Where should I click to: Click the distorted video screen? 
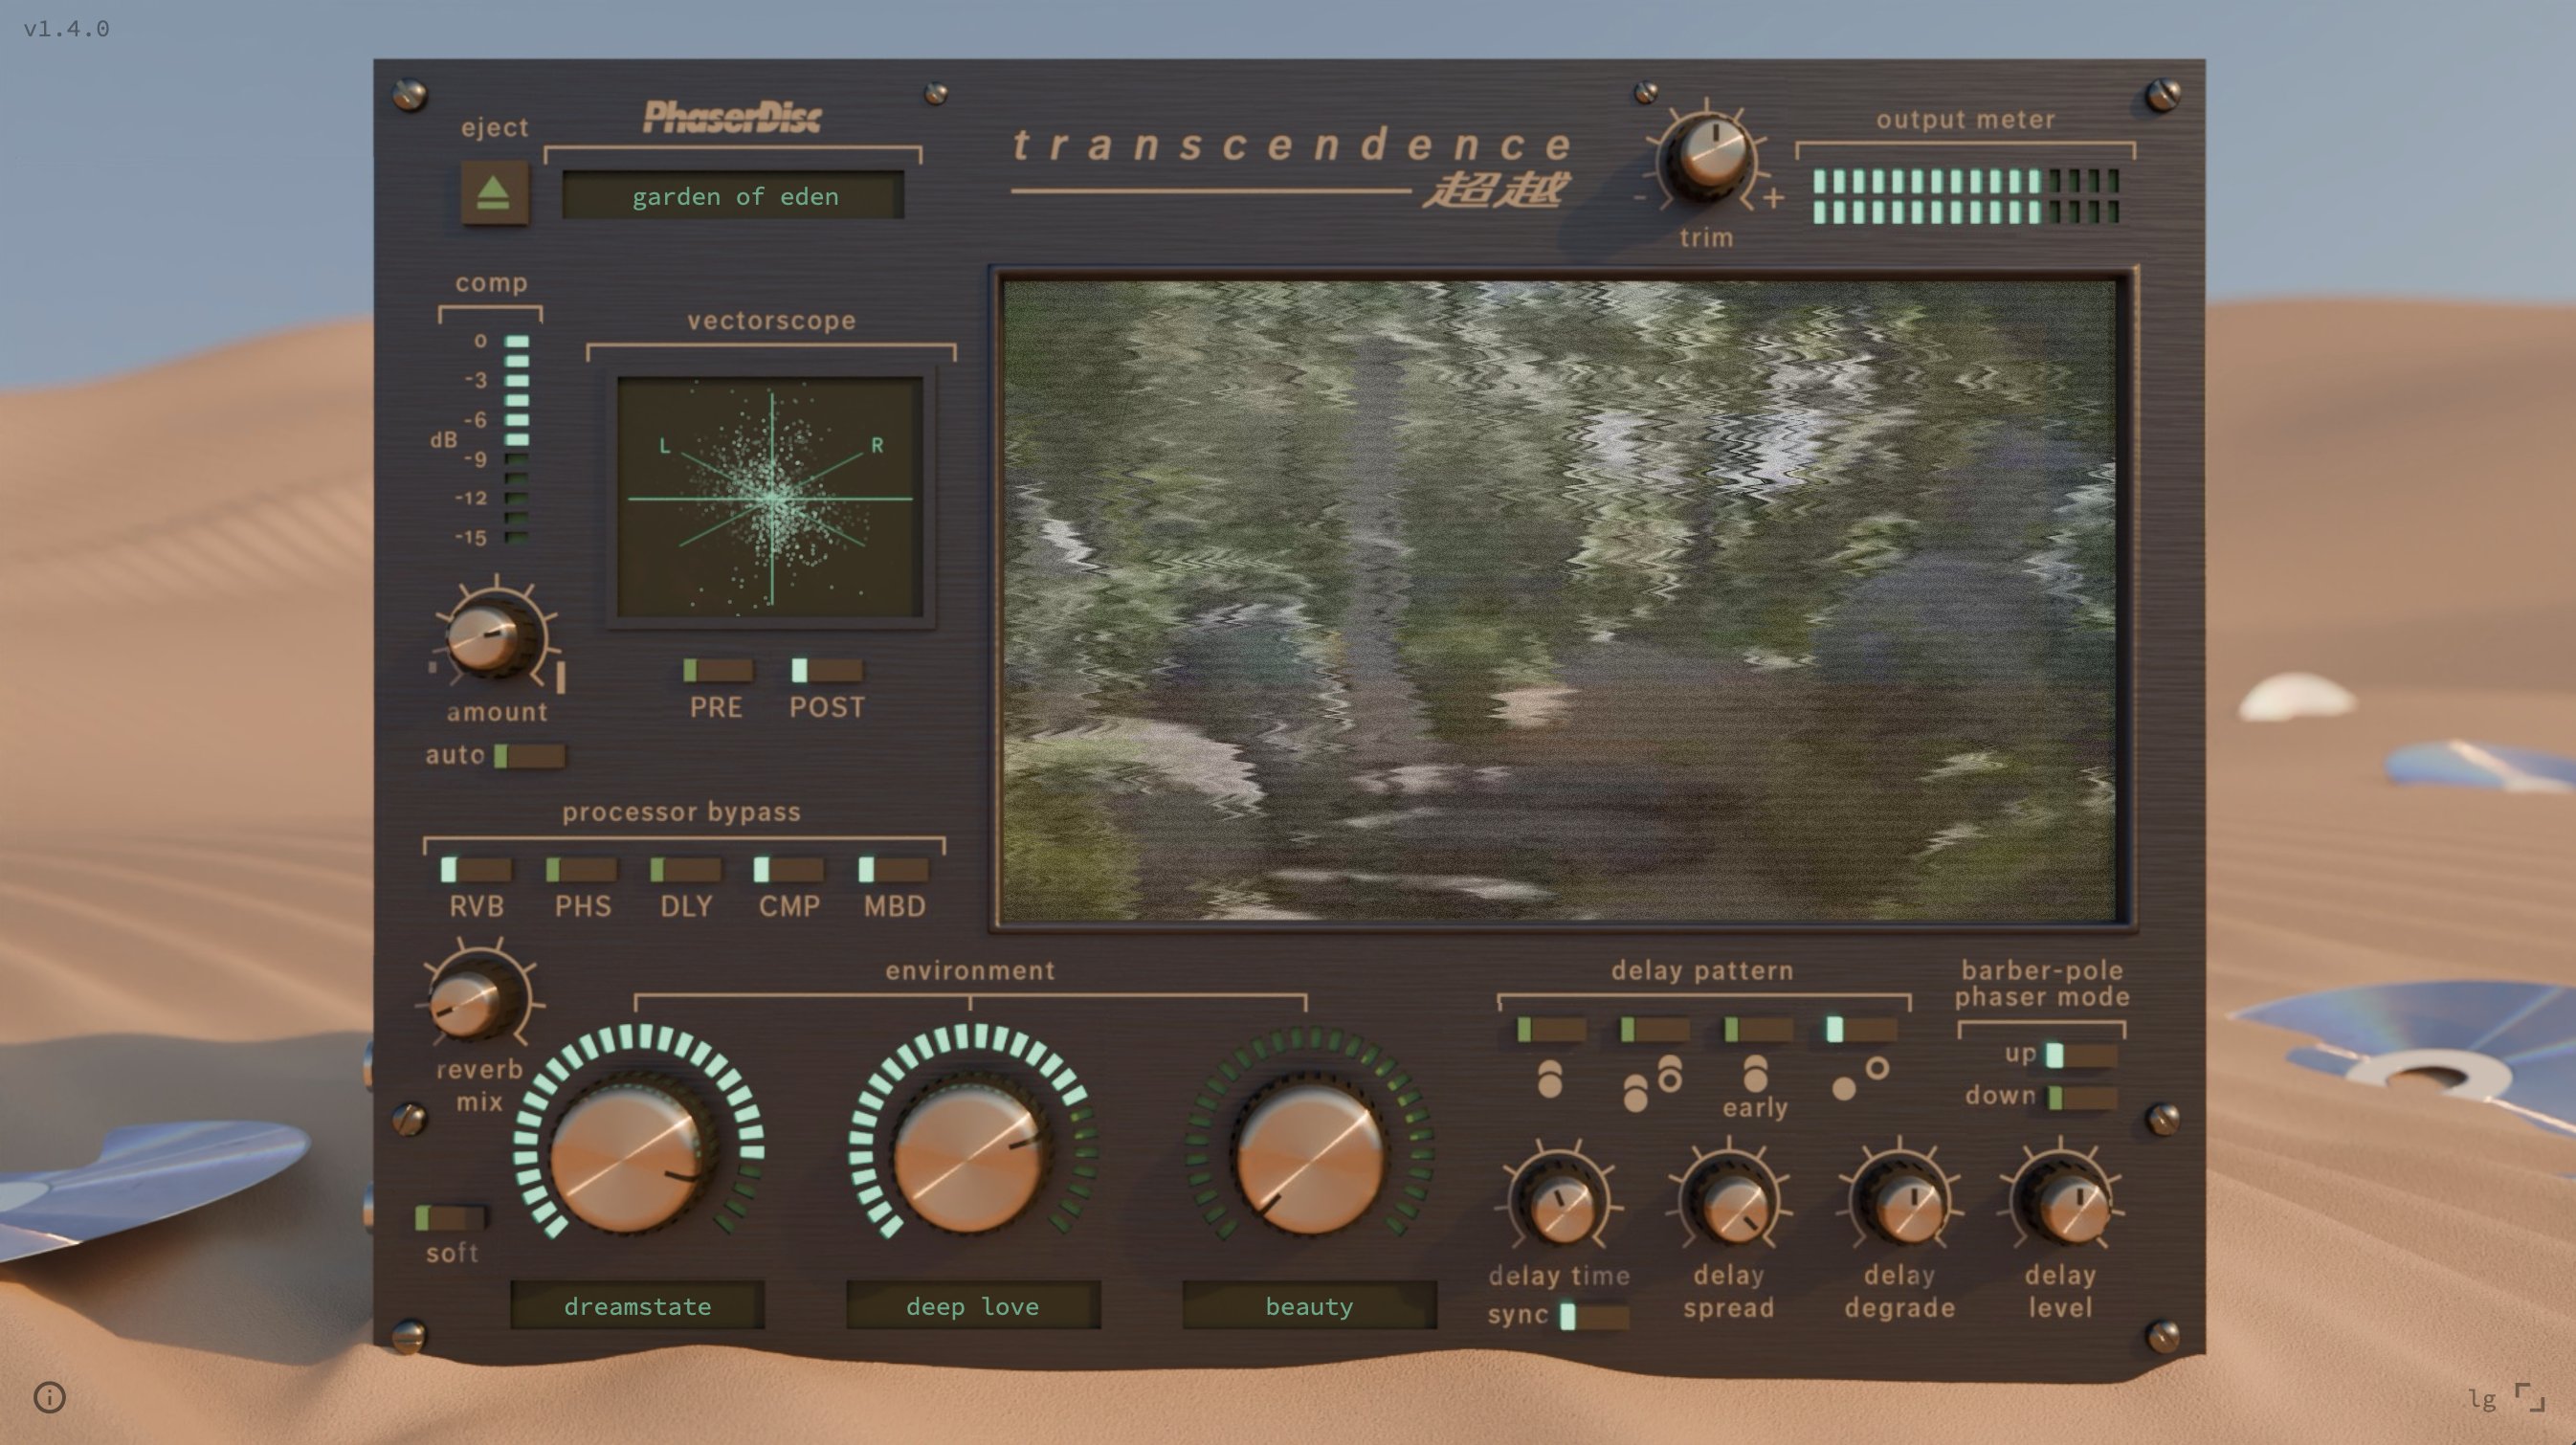click(1559, 599)
